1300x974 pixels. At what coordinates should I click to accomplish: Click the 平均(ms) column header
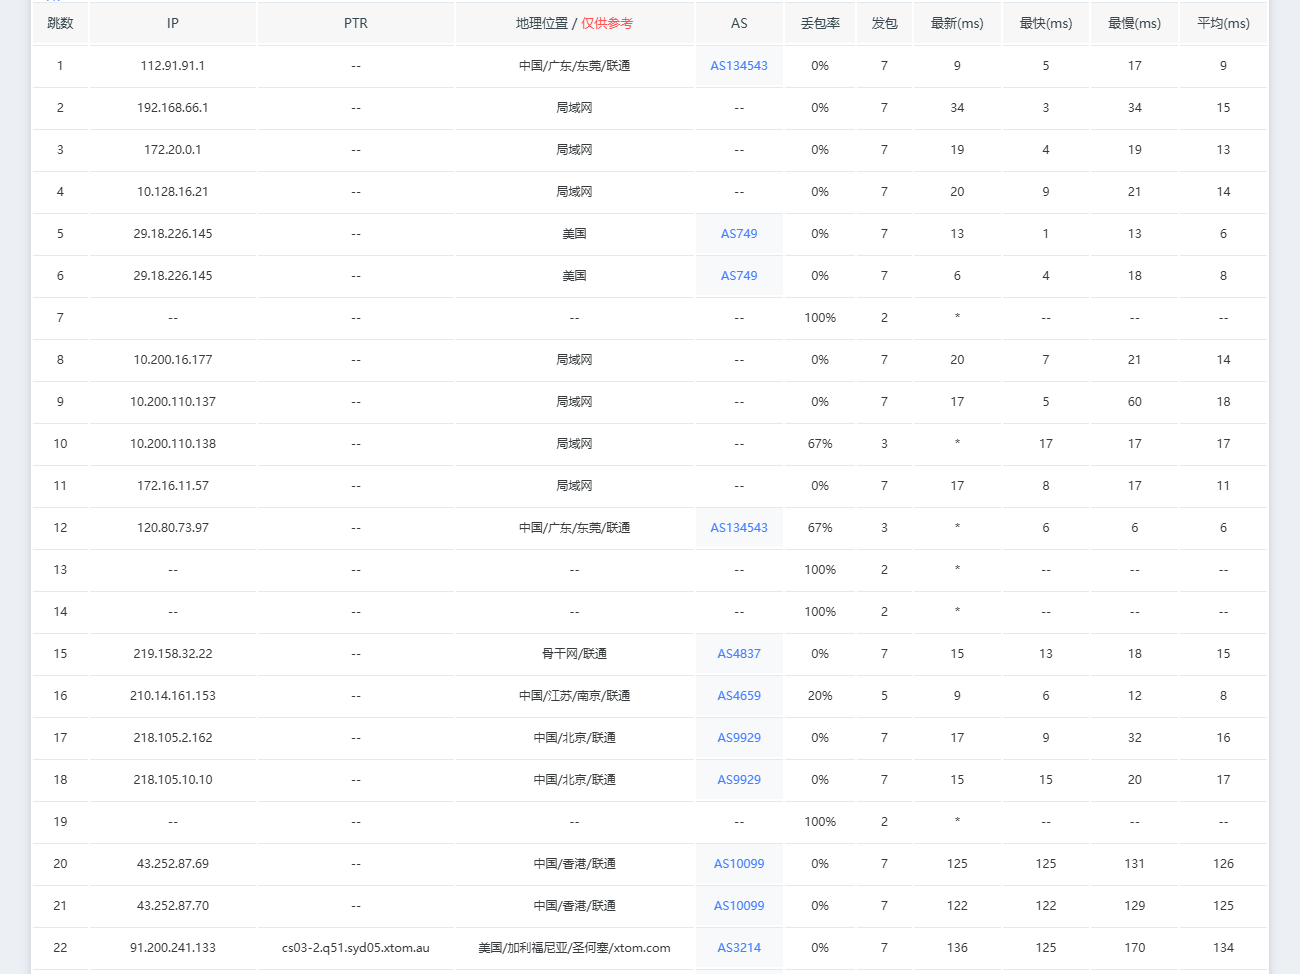tap(1223, 23)
